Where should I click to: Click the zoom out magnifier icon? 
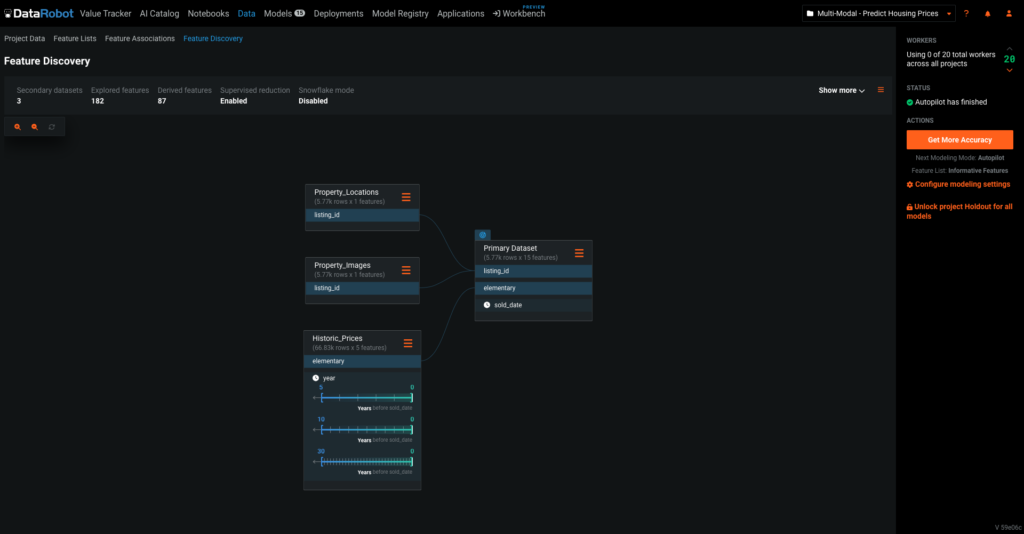[34, 127]
